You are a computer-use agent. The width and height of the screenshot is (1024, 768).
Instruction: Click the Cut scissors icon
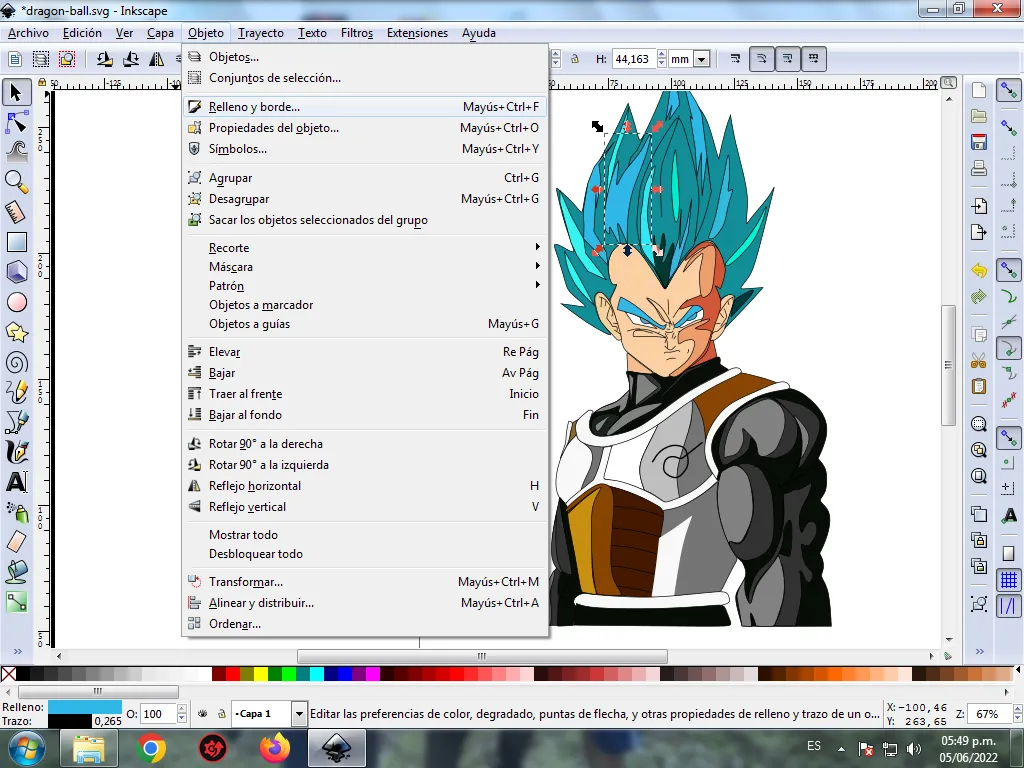pos(978,360)
